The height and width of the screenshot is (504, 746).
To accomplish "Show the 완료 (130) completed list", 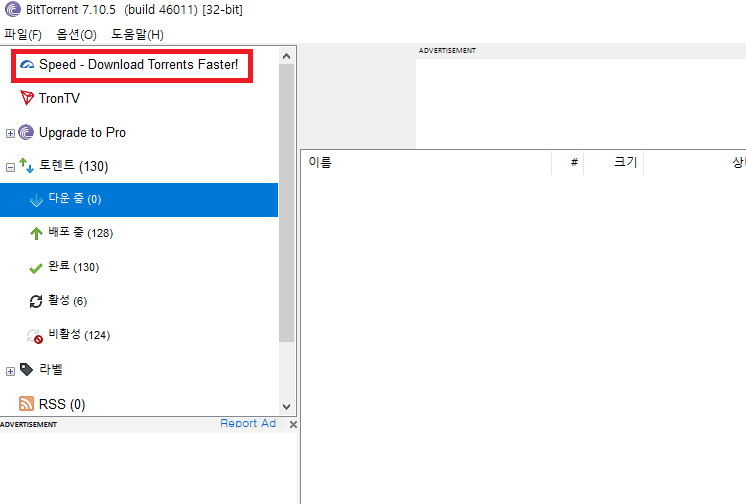I will (74, 267).
